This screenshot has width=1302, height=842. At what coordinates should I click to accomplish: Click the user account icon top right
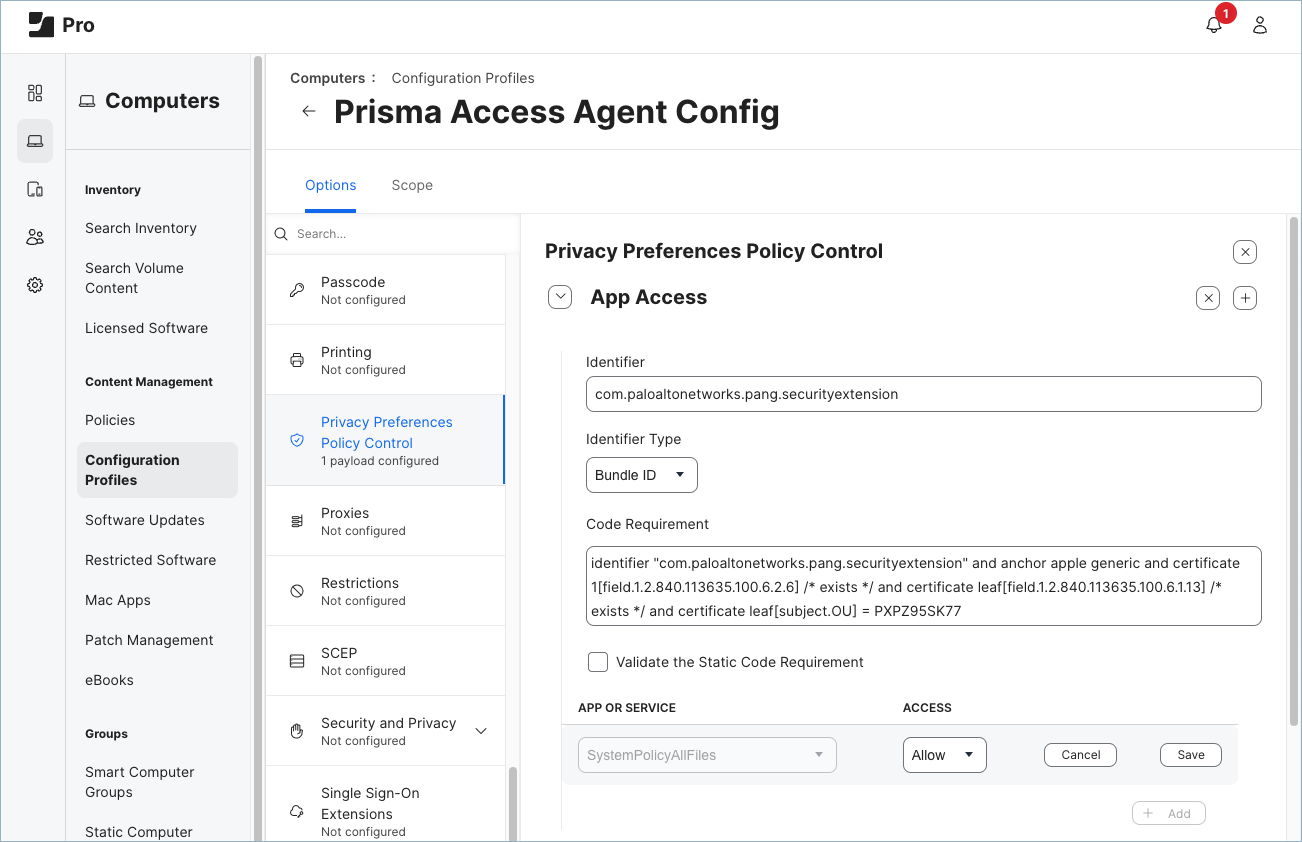(x=1259, y=24)
